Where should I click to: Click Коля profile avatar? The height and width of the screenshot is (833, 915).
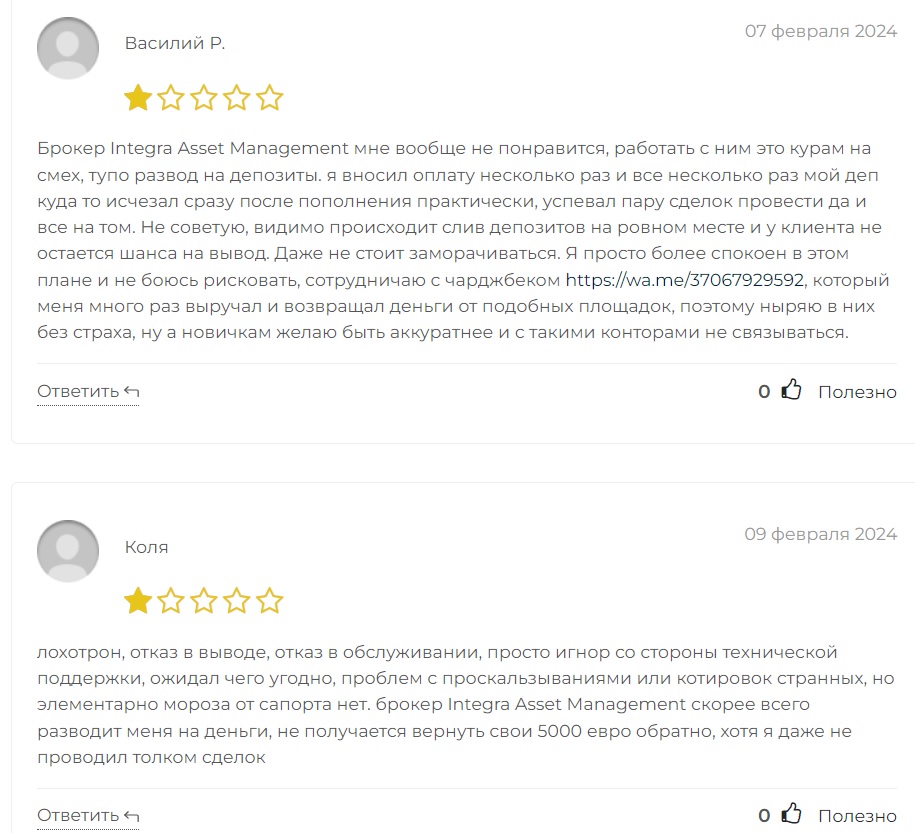(68, 551)
